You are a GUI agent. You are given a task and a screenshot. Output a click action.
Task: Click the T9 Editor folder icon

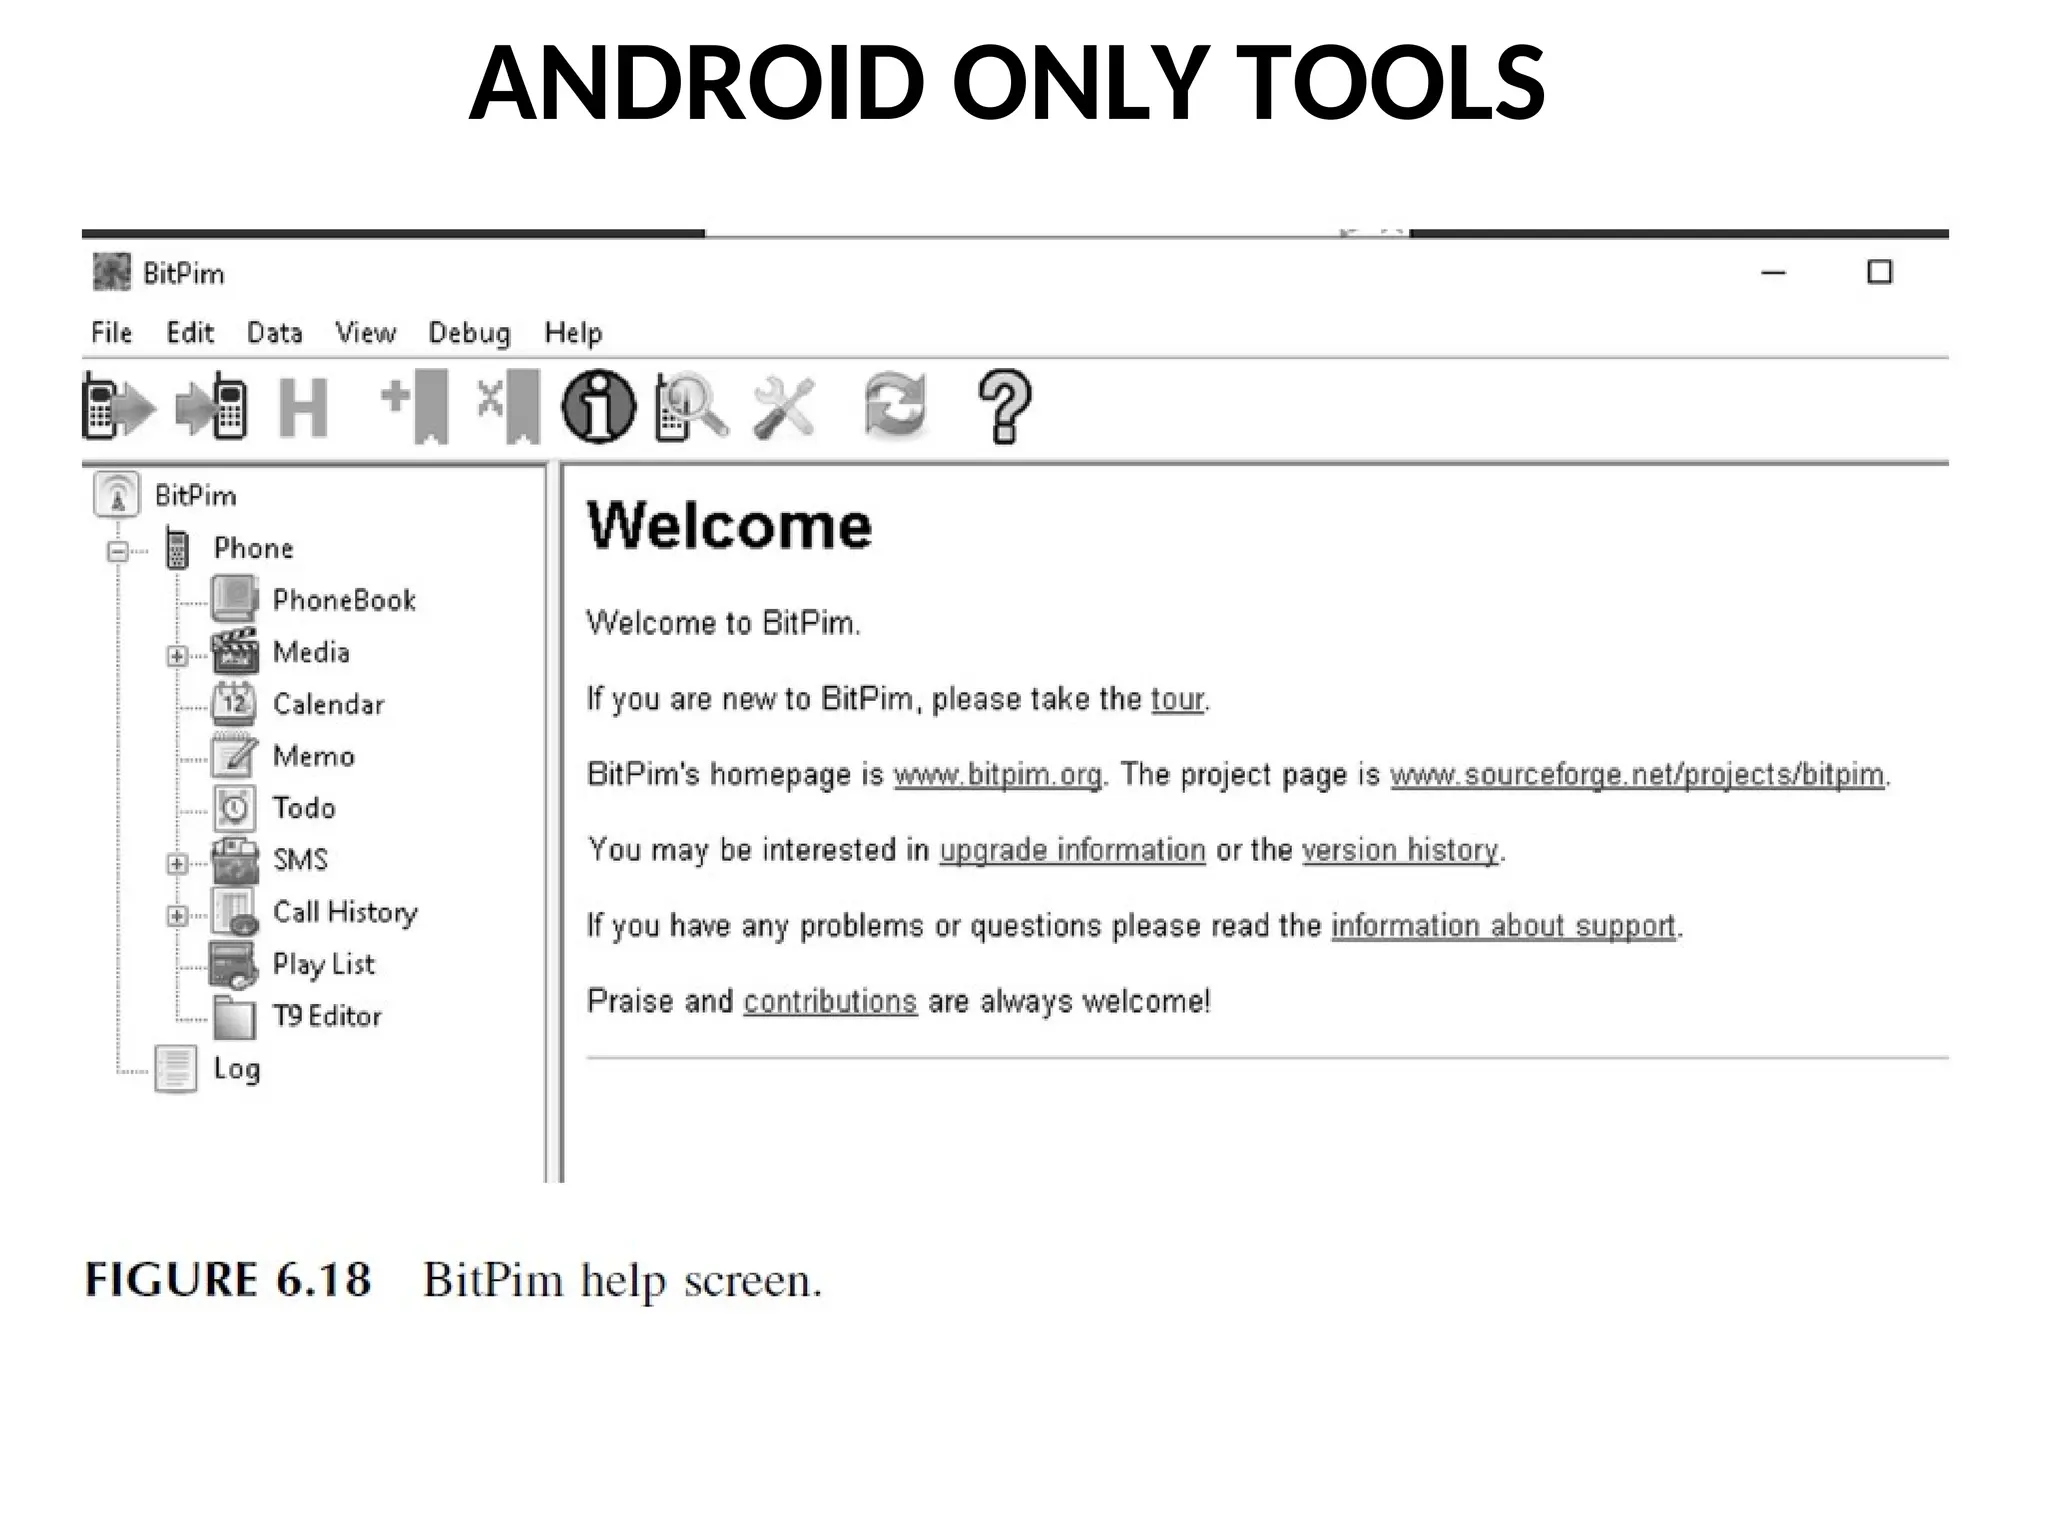[x=235, y=1017]
